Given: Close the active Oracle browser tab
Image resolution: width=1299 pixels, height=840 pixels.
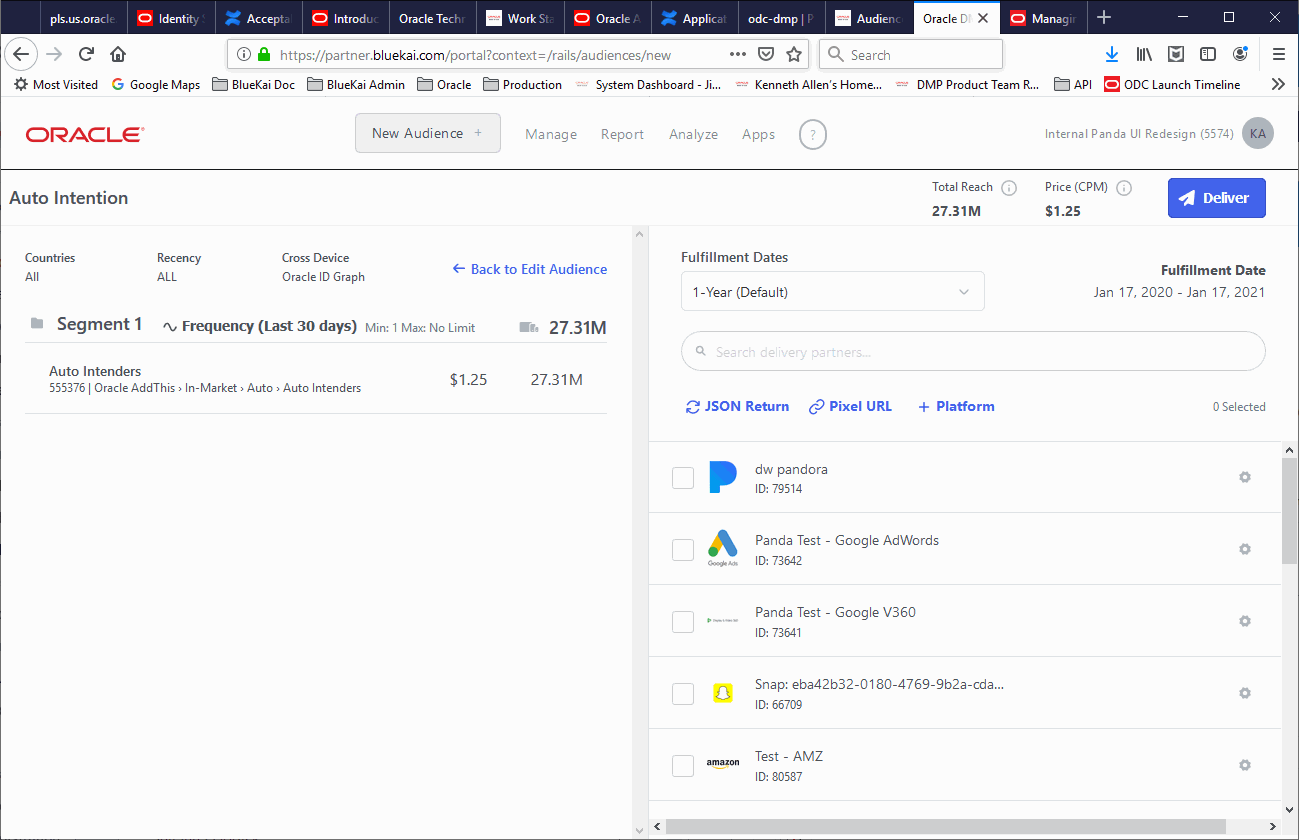Looking at the screenshot, I should (985, 18).
